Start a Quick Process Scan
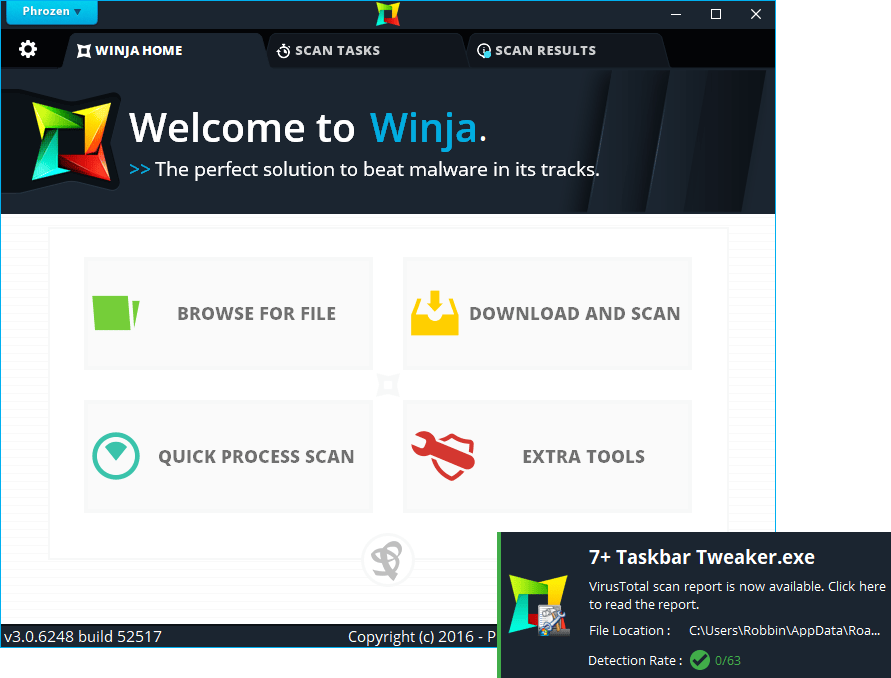Screen dimensions: 891x678 tap(228, 456)
